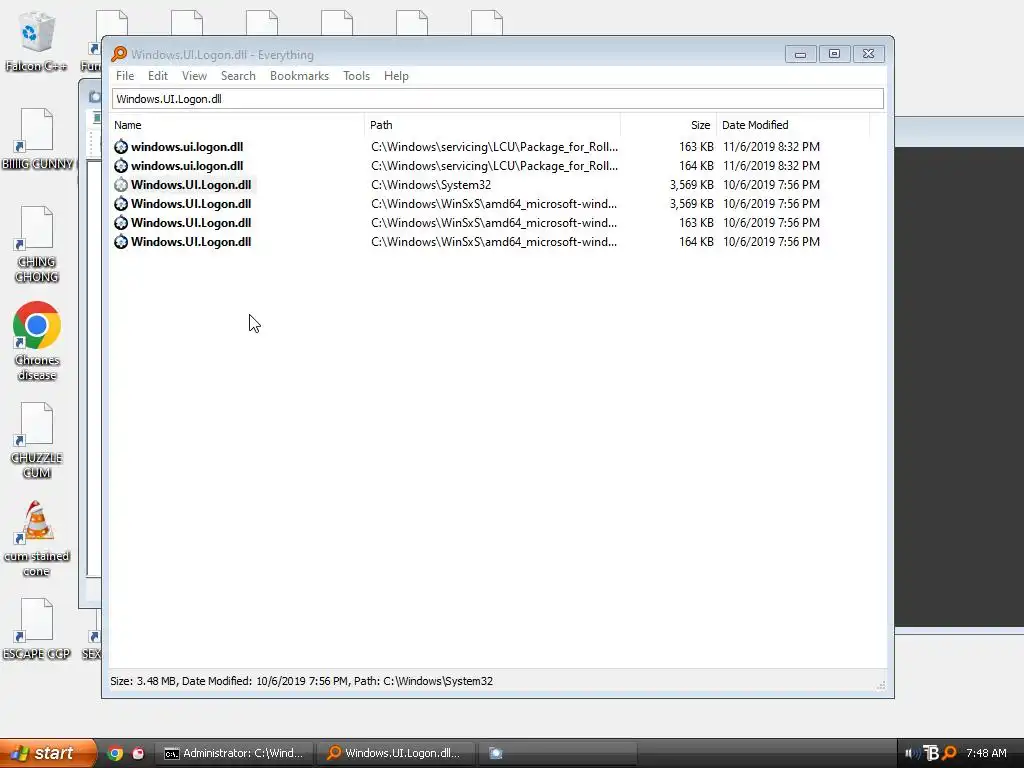Sort results by the Date Modified column header

793,125
